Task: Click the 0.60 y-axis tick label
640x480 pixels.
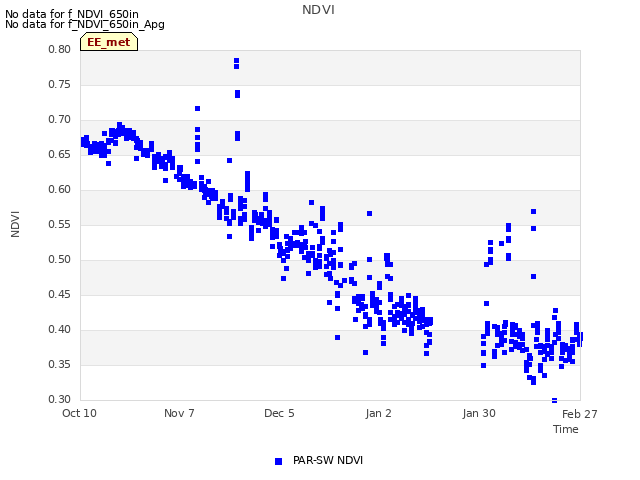Action: pos(60,189)
